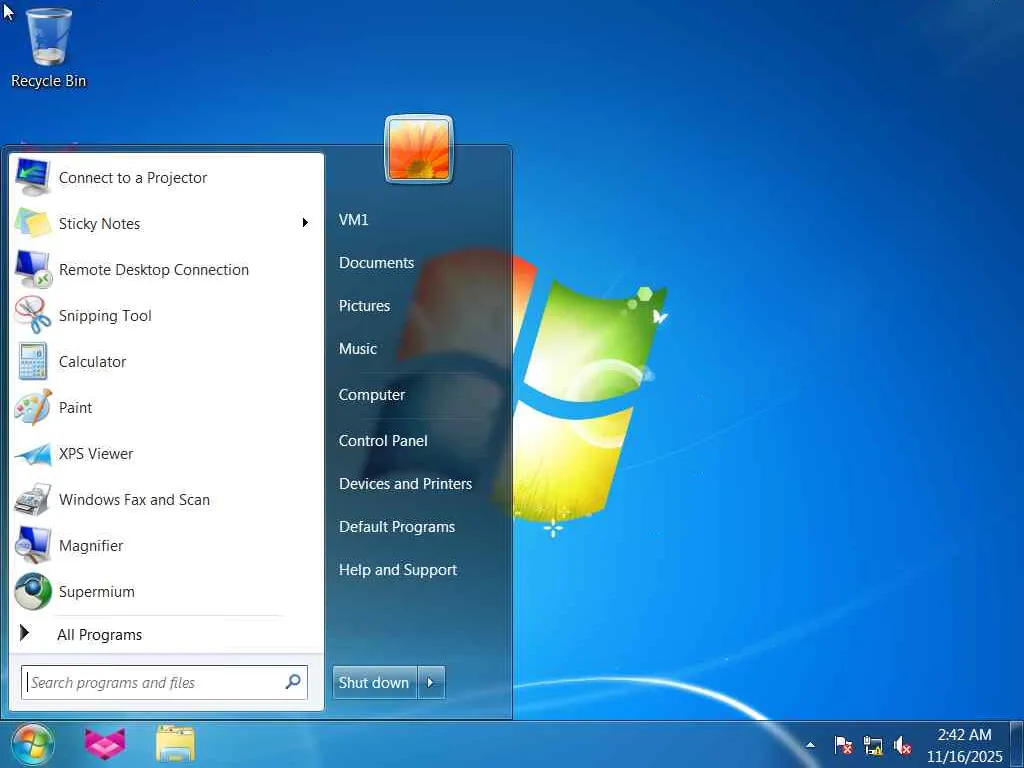Launch the Calculator icon
Viewport: 1024px width, 768px height.
click(x=33, y=361)
